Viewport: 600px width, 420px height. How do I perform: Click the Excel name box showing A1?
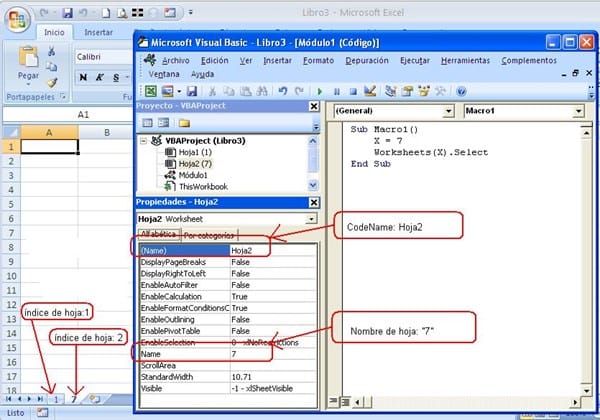click(x=67, y=114)
